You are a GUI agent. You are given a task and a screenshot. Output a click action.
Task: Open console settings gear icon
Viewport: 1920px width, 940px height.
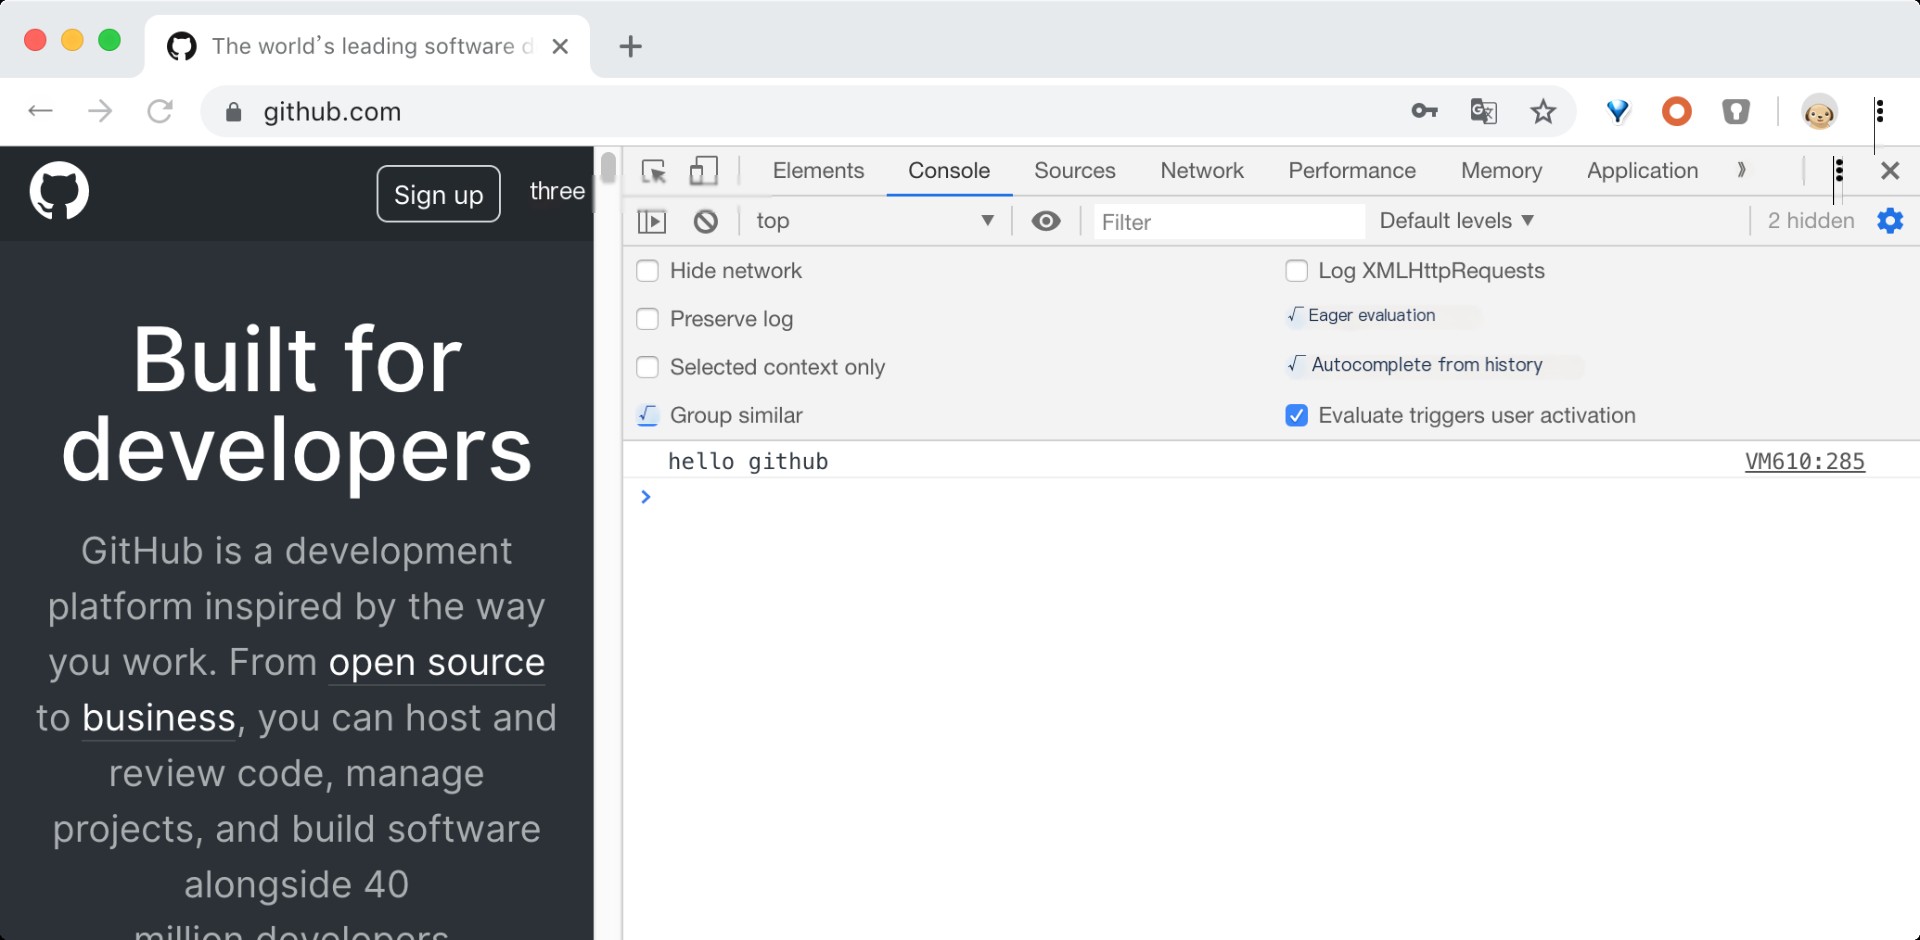click(x=1890, y=221)
